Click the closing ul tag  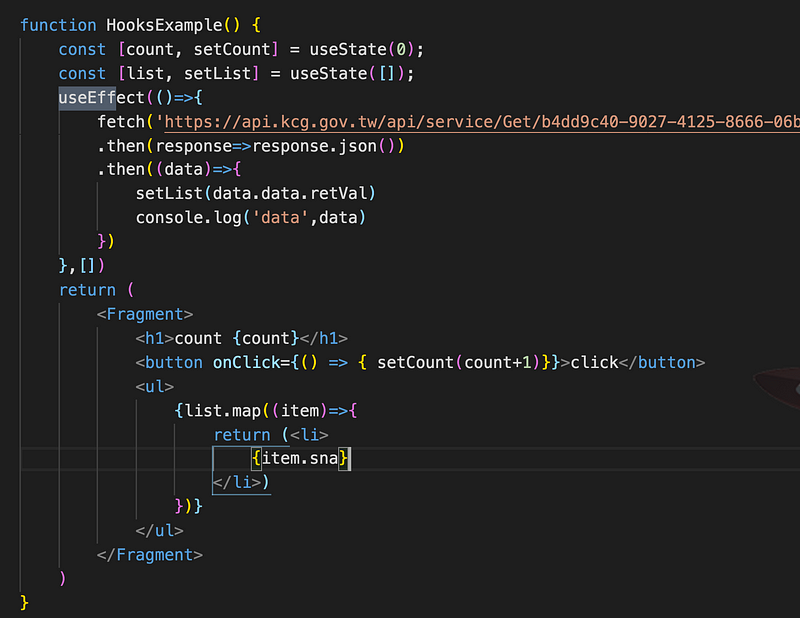tap(159, 530)
